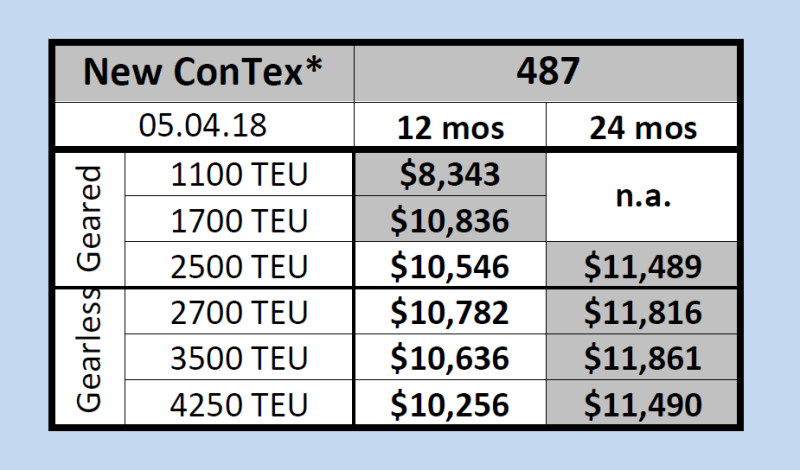Select the 487 index value cell

[549, 71]
